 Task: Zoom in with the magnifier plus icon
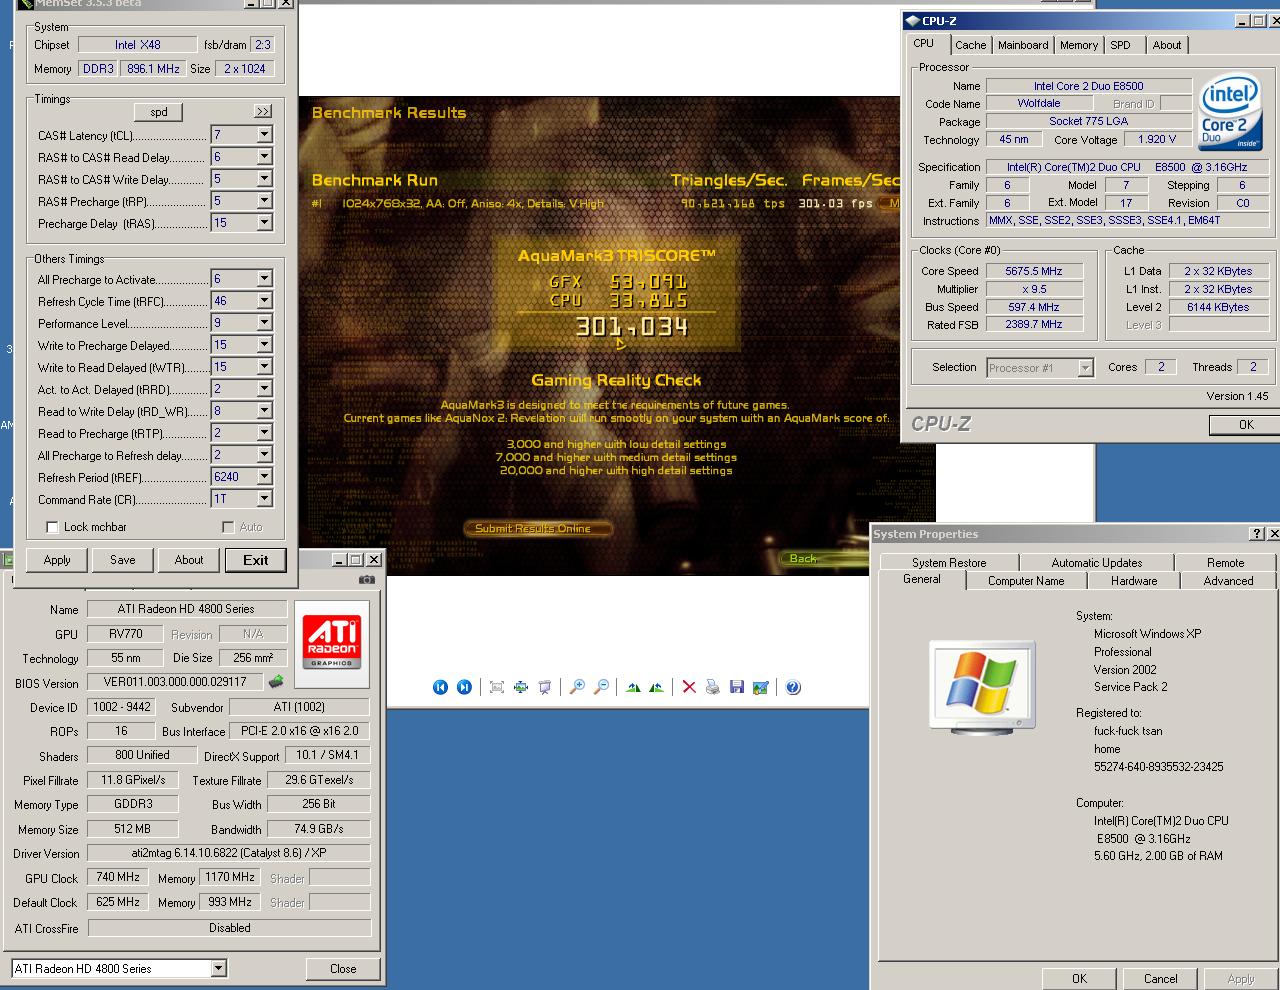(x=577, y=687)
